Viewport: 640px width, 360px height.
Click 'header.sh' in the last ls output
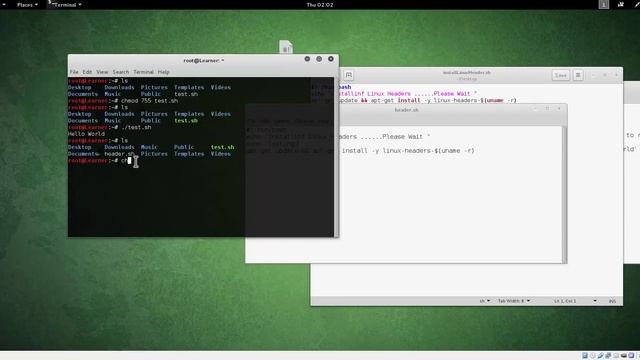click(x=119, y=154)
